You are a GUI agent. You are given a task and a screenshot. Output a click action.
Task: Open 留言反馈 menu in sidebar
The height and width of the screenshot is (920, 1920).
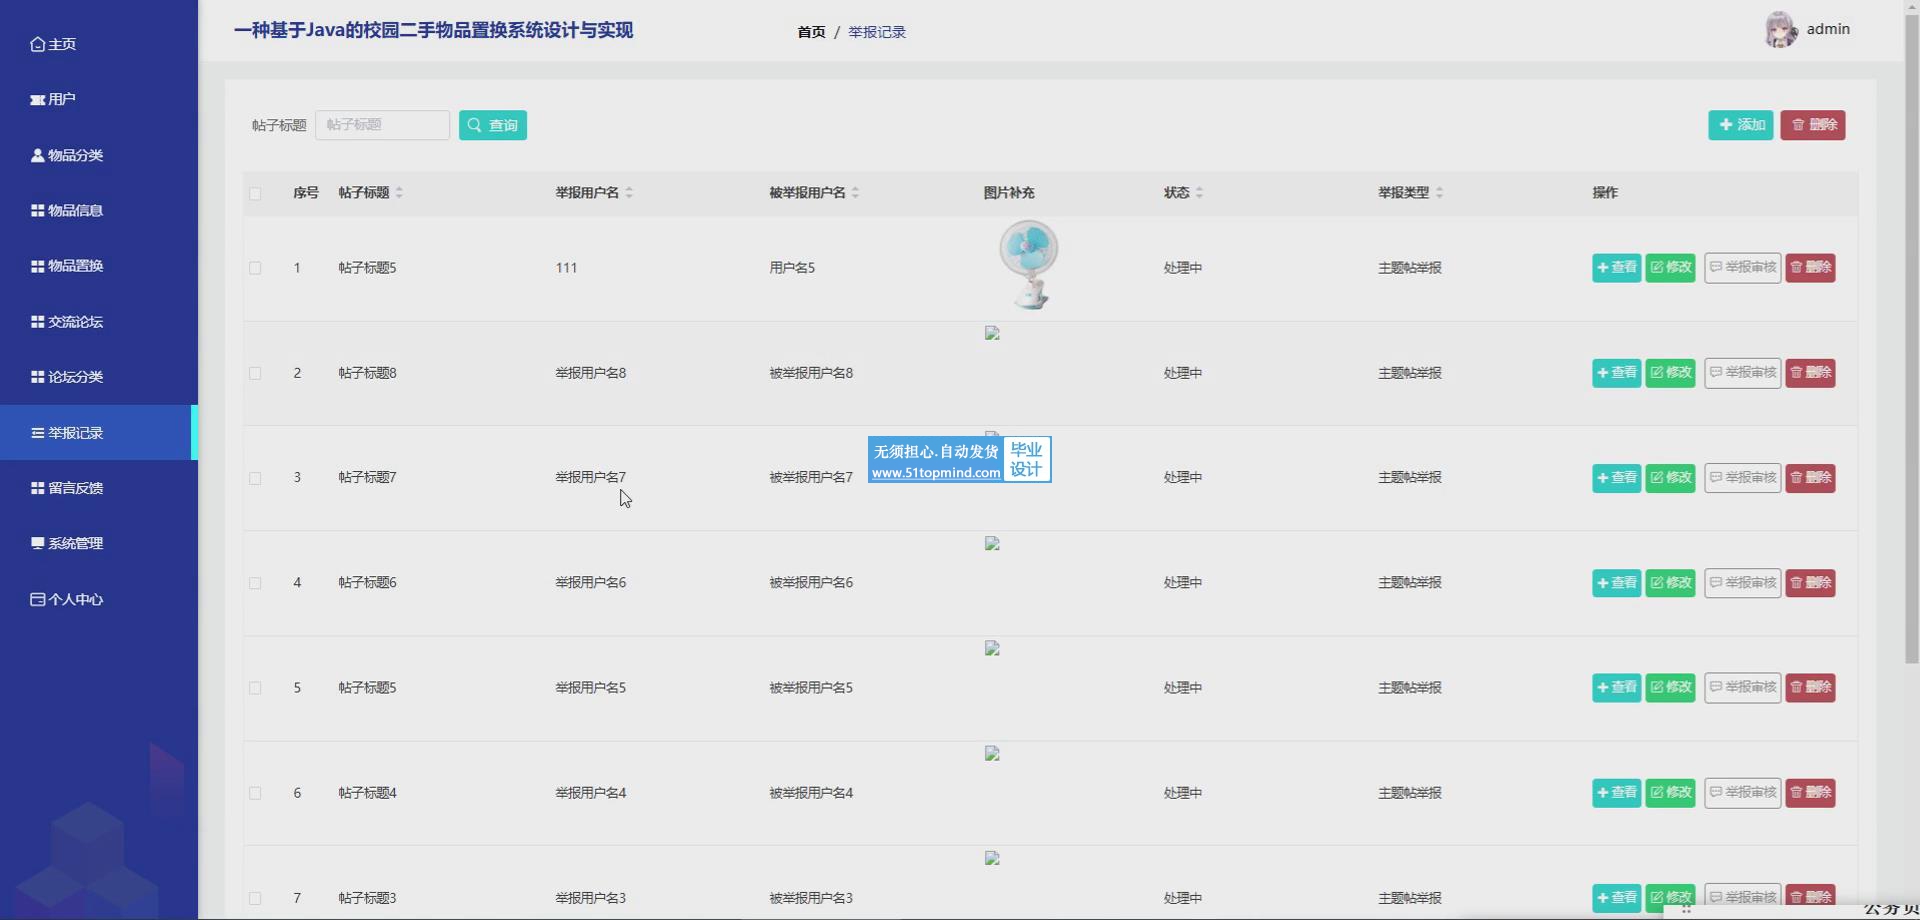tap(75, 488)
